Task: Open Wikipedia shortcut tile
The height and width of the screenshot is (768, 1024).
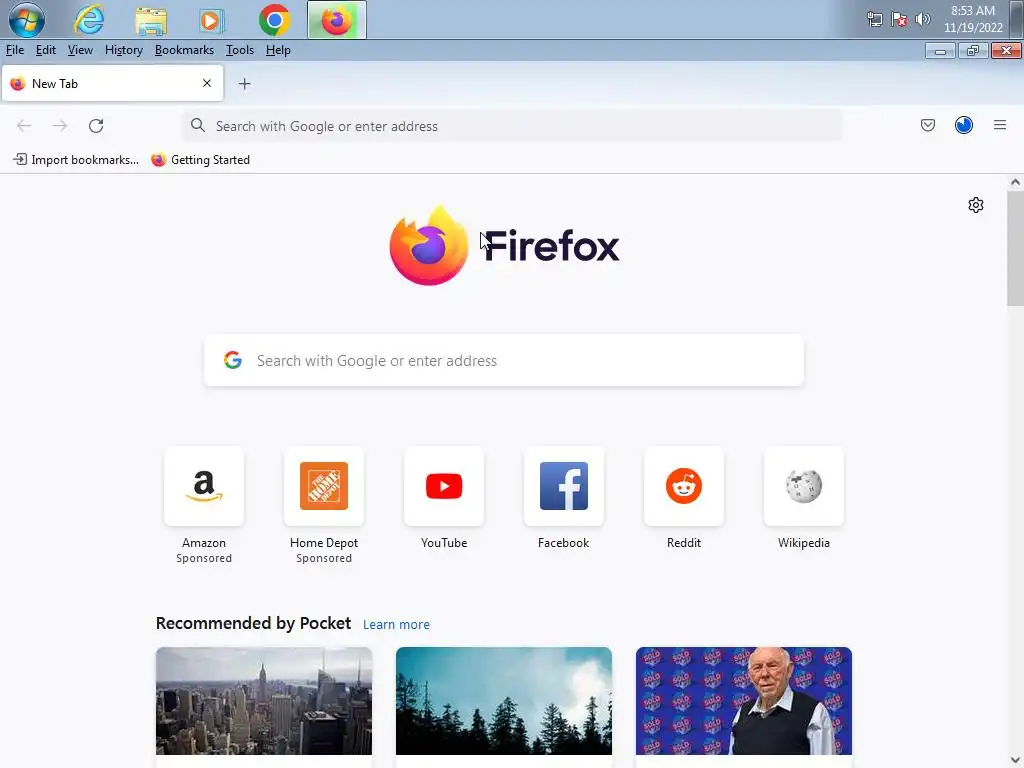Action: (x=804, y=486)
